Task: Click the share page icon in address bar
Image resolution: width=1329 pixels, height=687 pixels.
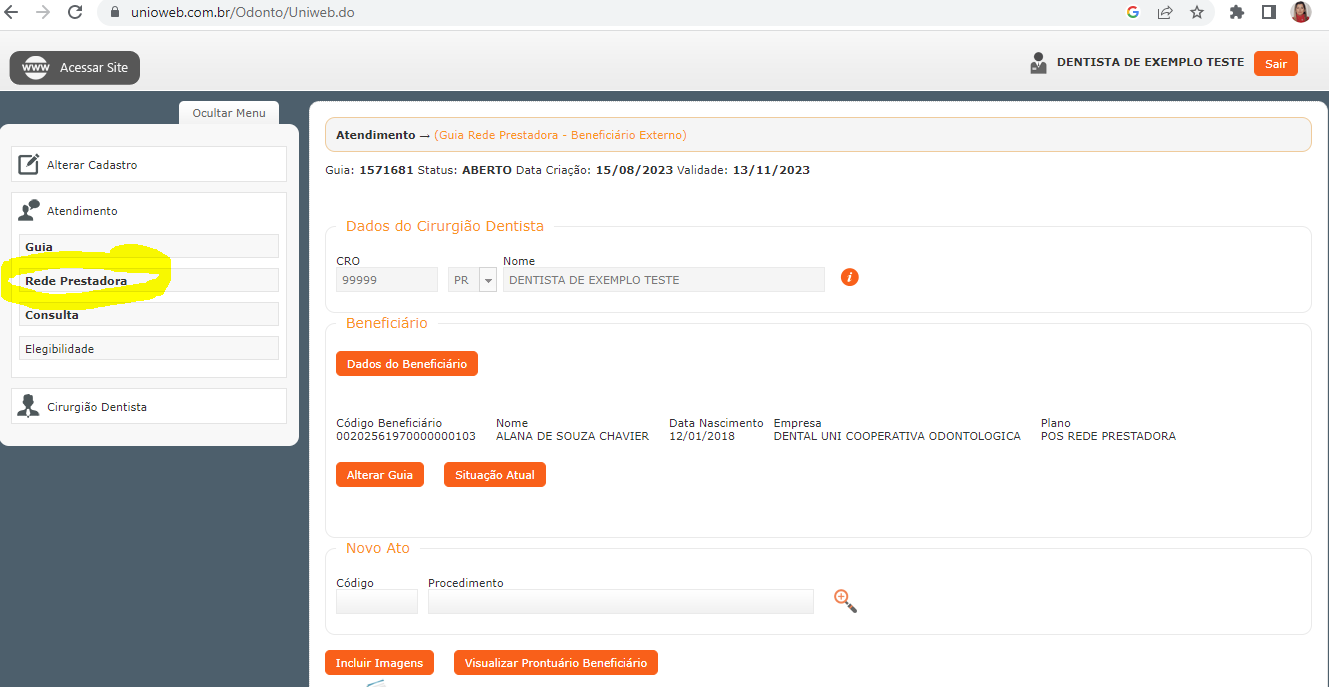Action: click(1165, 13)
